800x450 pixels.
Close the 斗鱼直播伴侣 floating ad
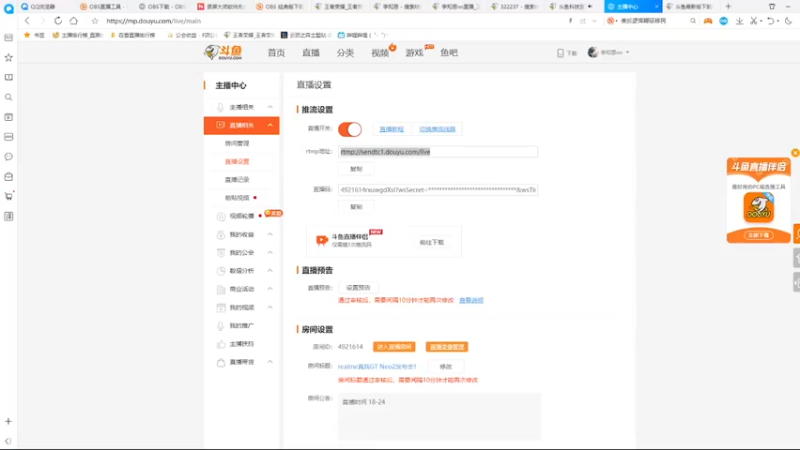coord(795,153)
